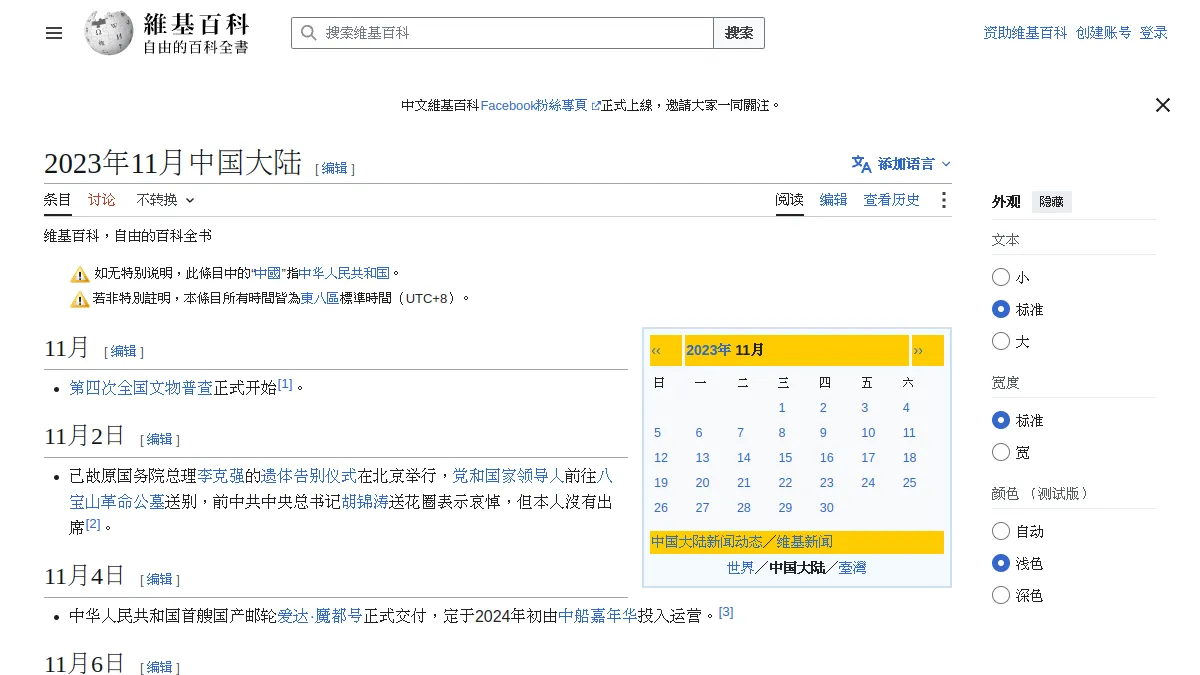The width and height of the screenshot is (1200, 675).
Task: Dismiss the Facebook banner with the X
Action: coord(1163,105)
